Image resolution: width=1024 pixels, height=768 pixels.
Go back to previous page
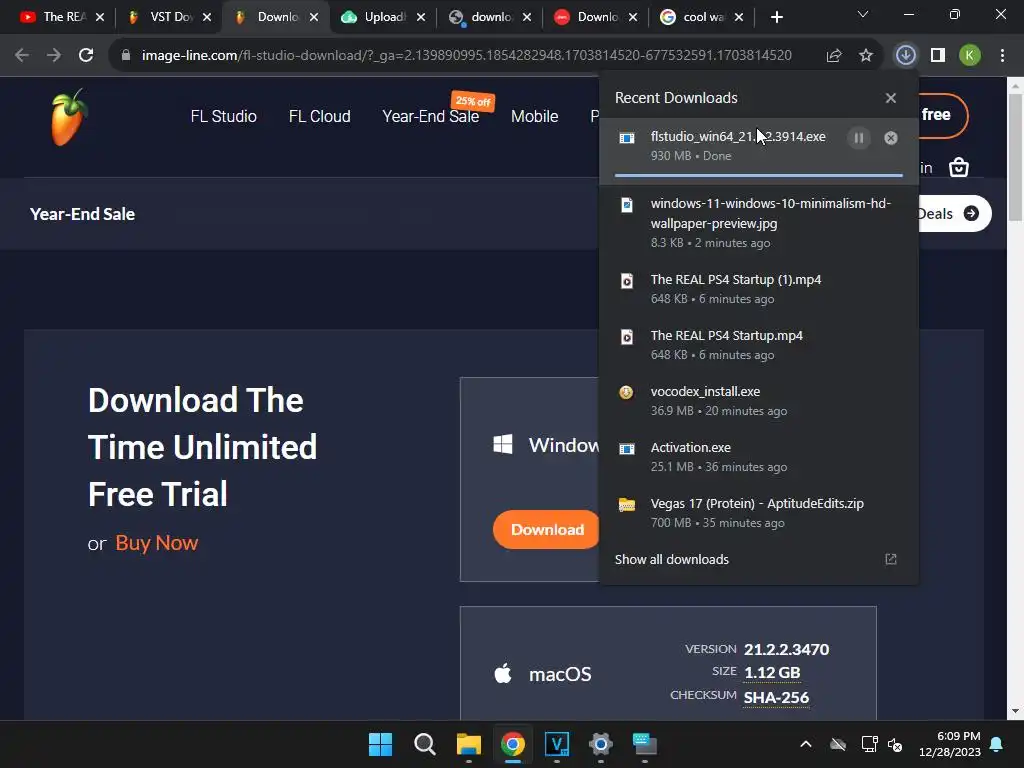coord(22,55)
